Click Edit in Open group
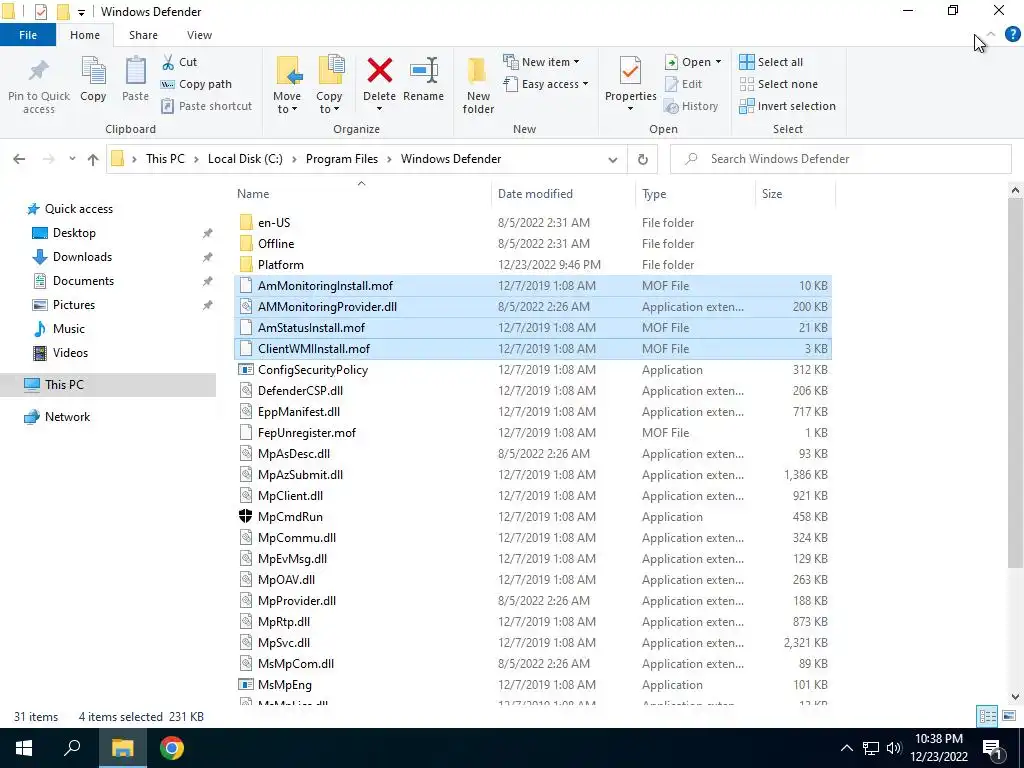Screen dimensions: 1024x768 pos(684,84)
